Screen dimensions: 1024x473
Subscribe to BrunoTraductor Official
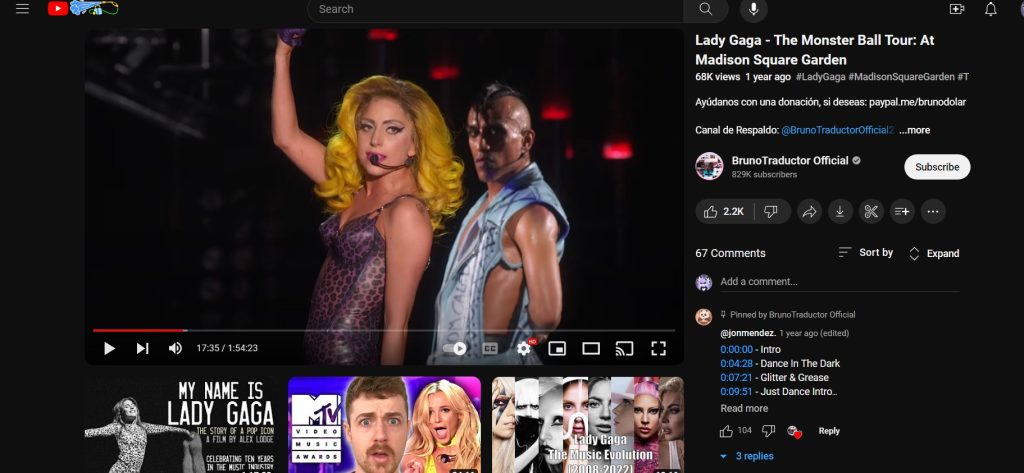pos(937,167)
